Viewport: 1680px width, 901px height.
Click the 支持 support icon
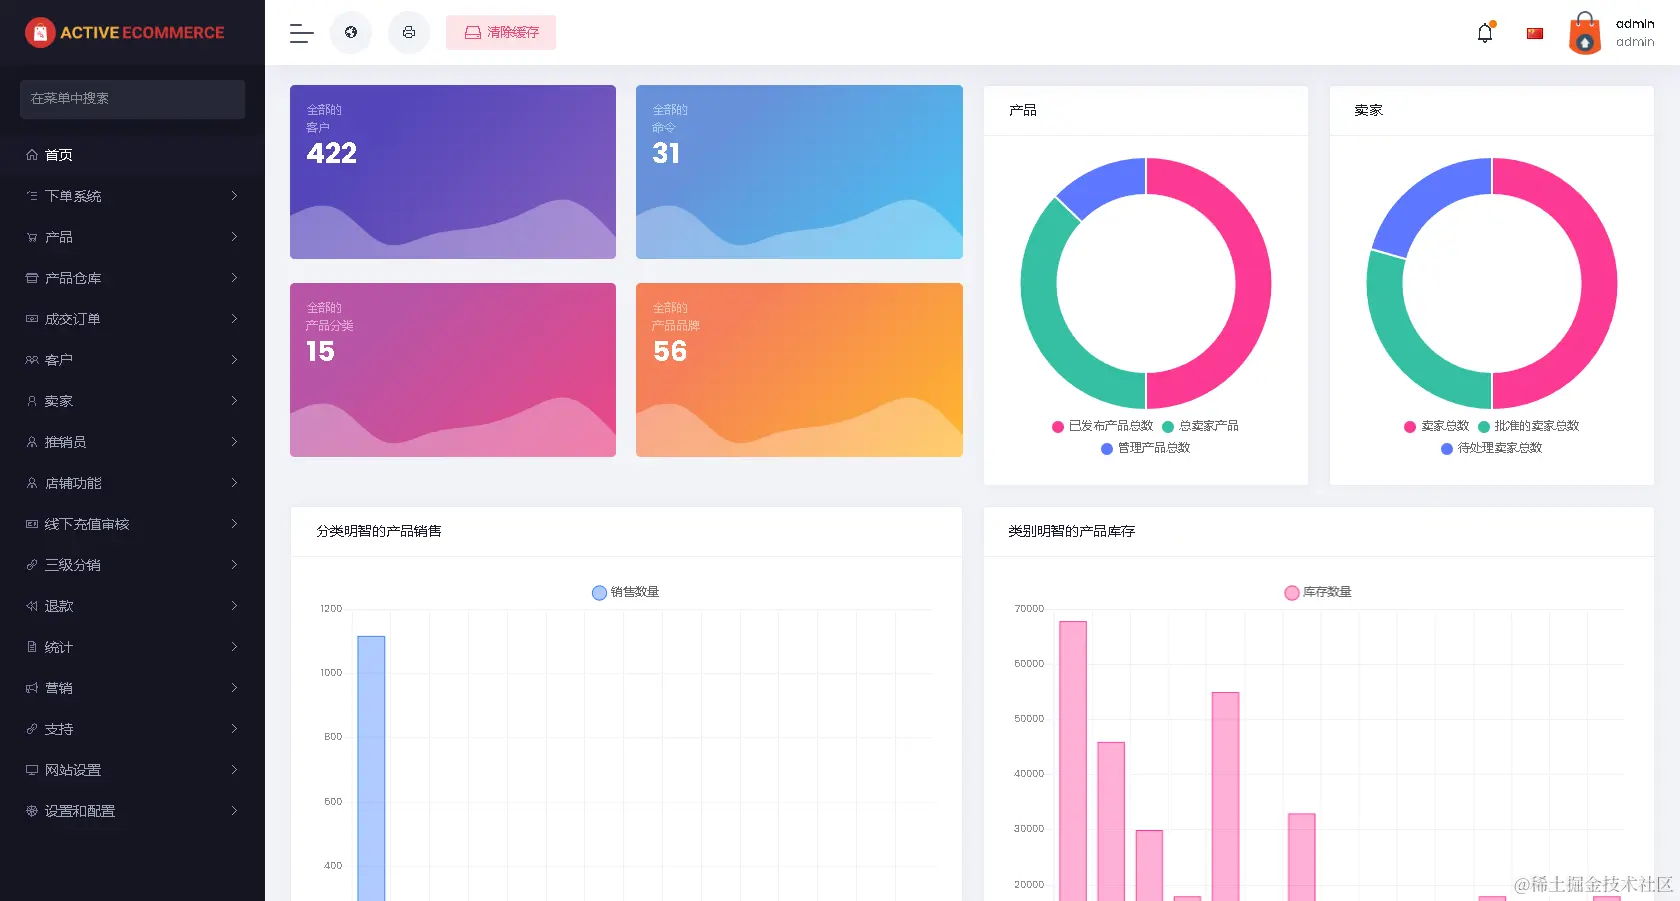click(32, 729)
